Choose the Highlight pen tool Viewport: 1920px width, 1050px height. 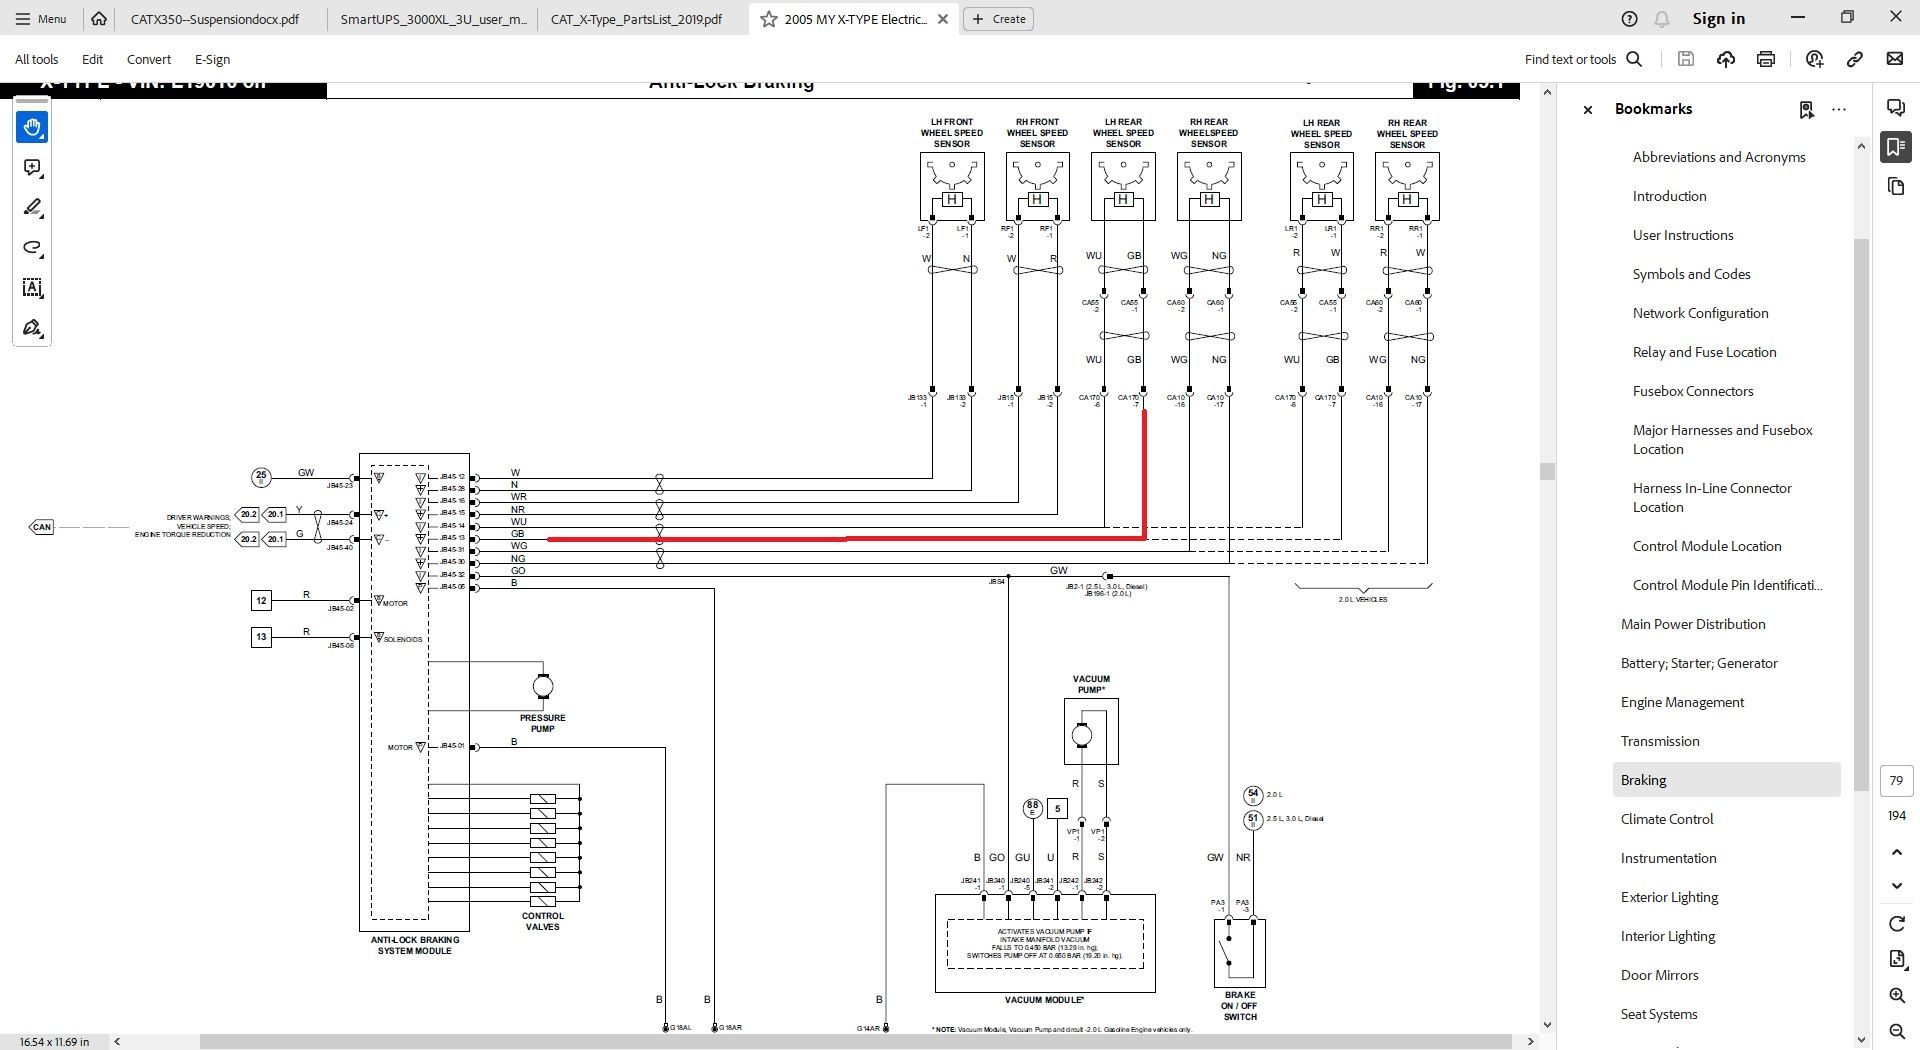coord(32,208)
